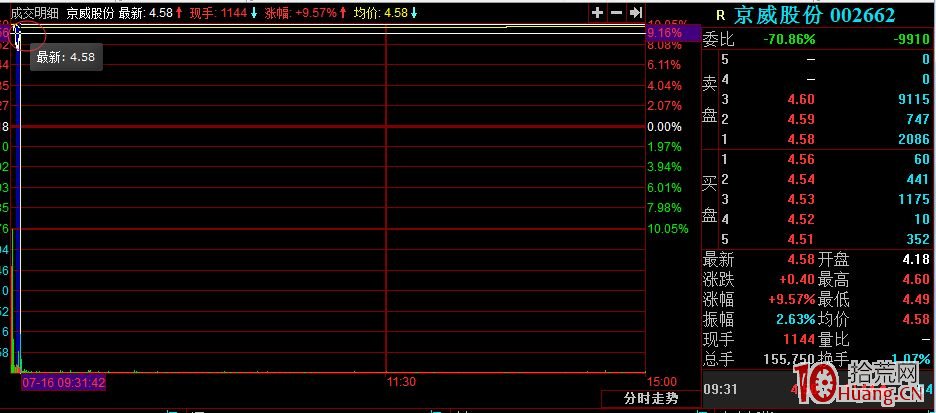936x413 pixels.
Task: Click opening price 4.18 next to 开盘
Action: pos(916,260)
